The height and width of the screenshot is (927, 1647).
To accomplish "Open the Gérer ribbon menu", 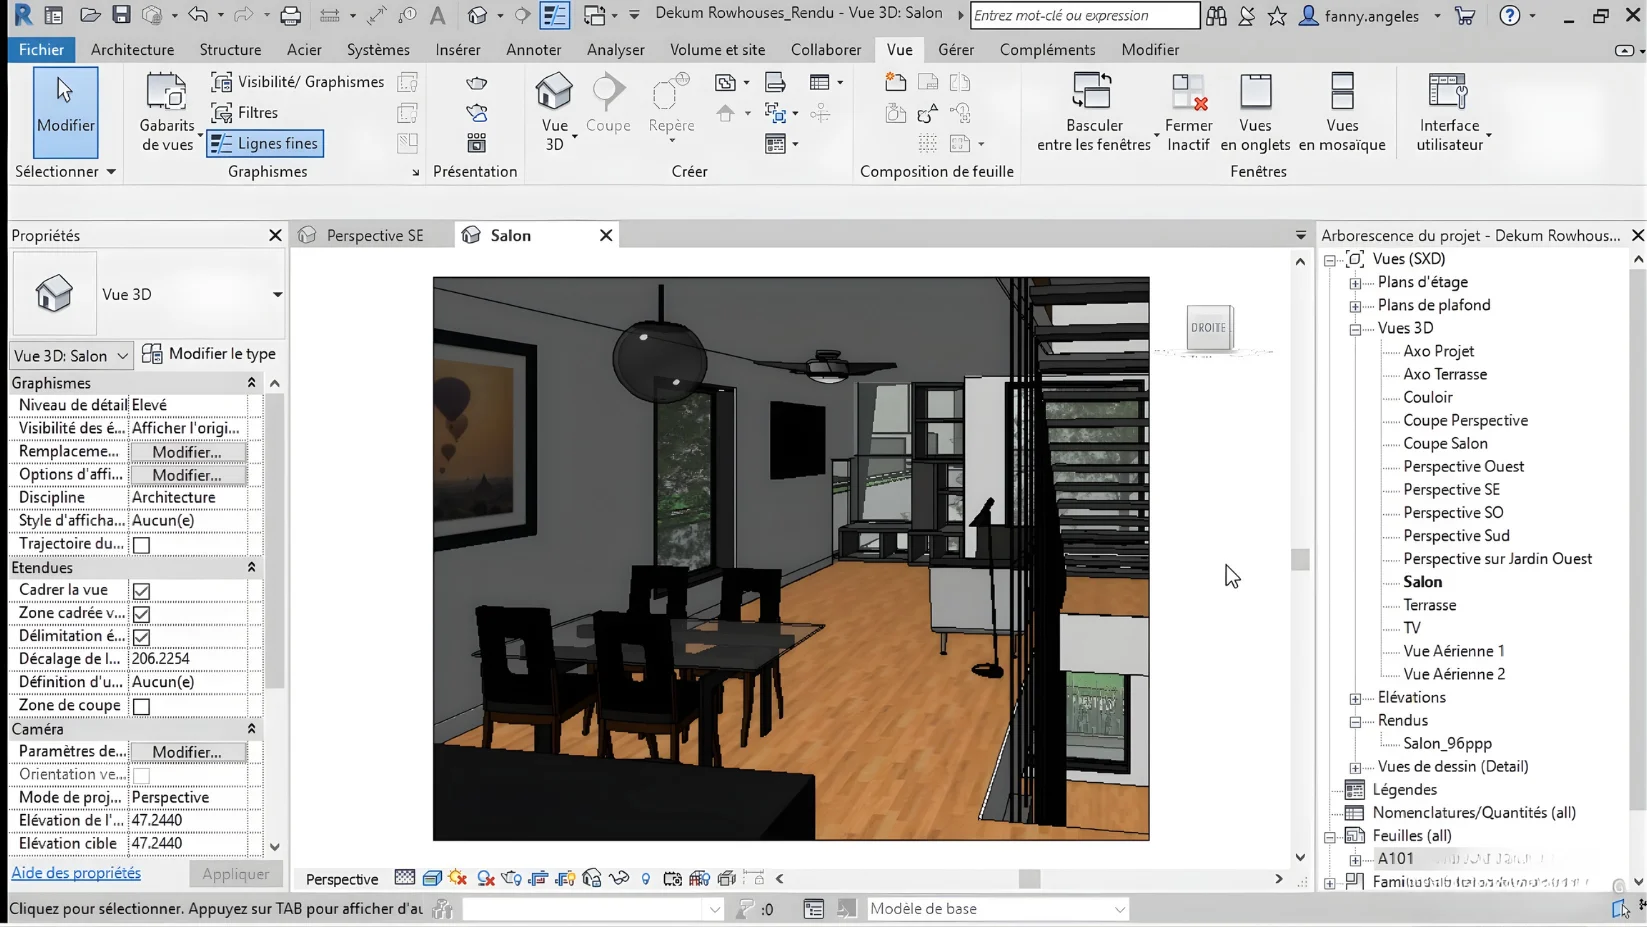I will click(955, 49).
